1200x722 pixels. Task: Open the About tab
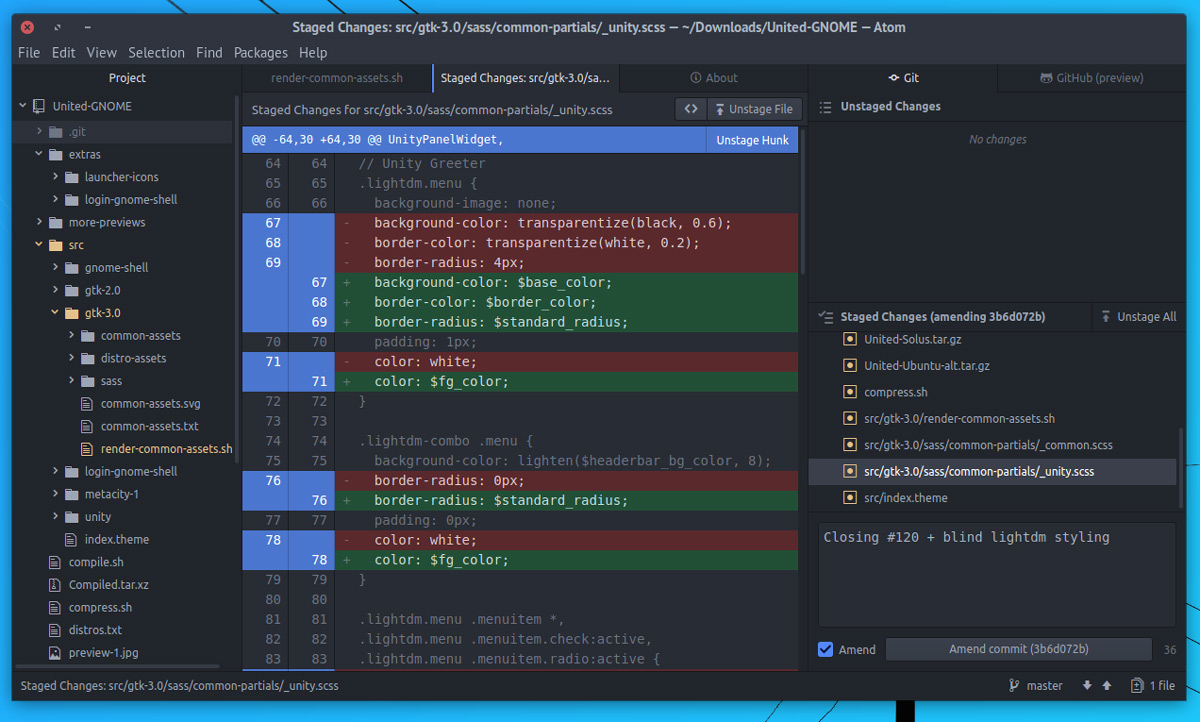click(714, 78)
